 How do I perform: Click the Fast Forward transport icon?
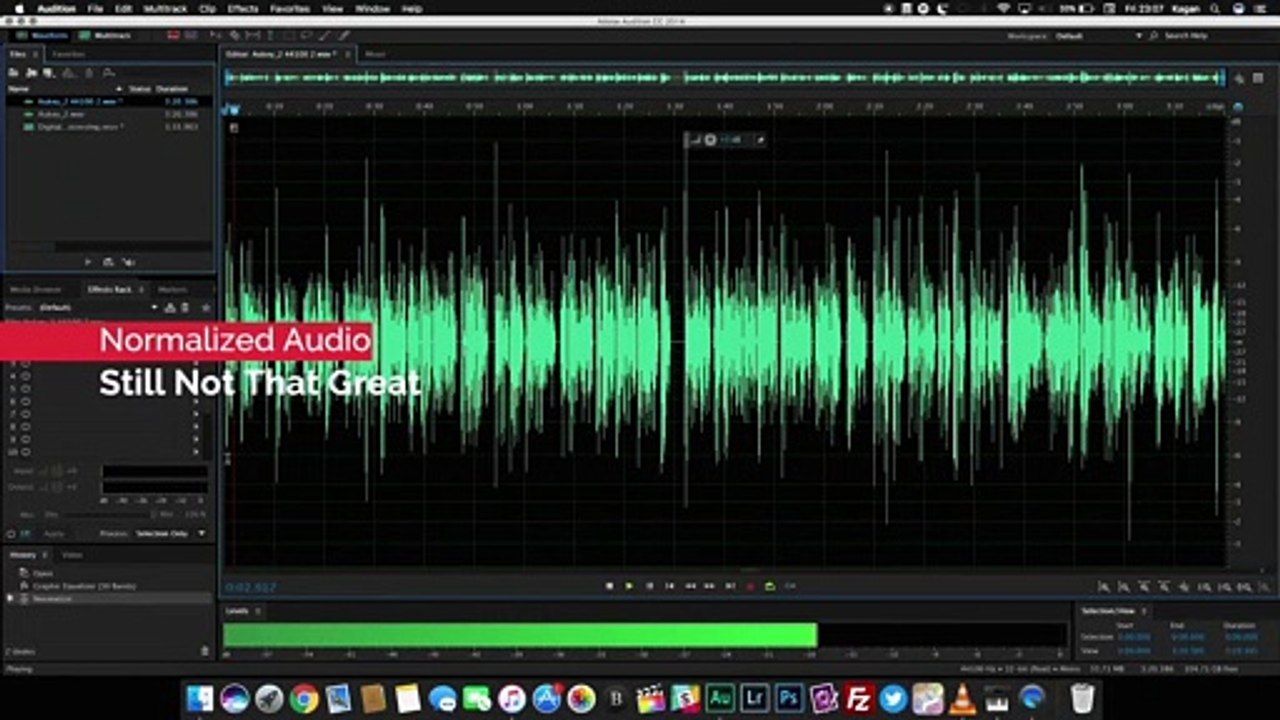(x=710, y=585)
